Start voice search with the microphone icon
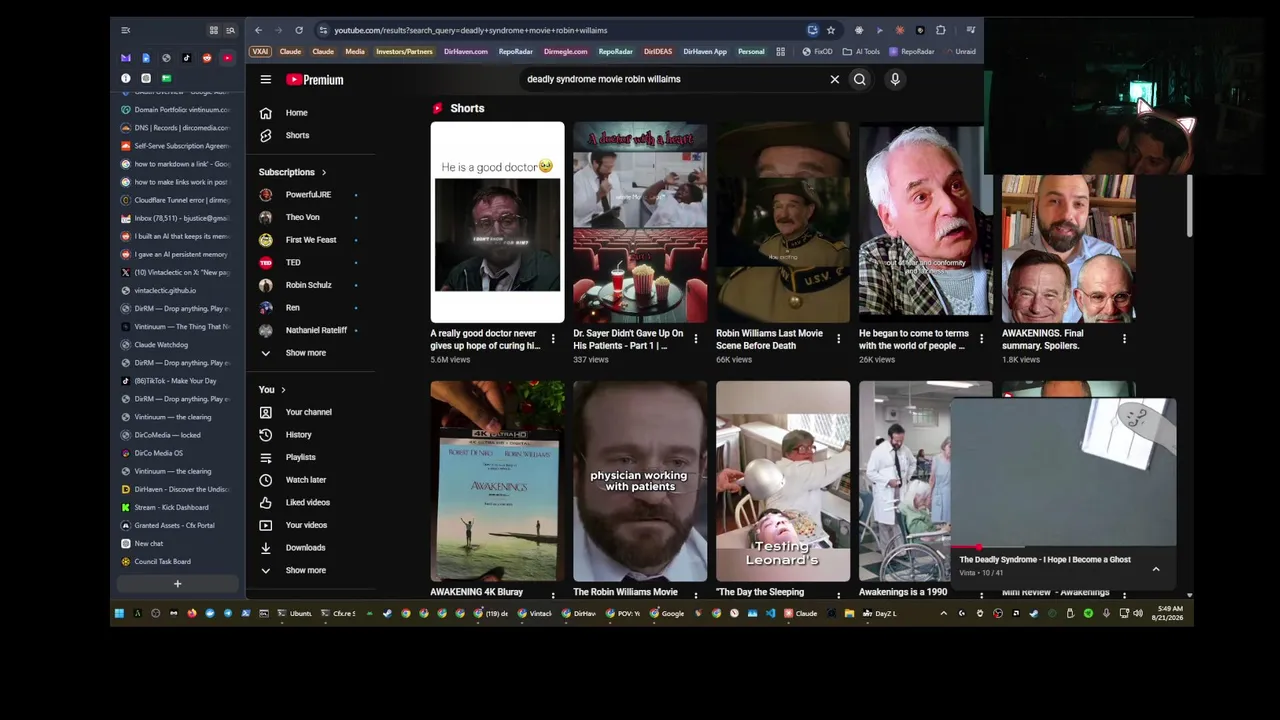1280x720 pixels. click(895, 79)
